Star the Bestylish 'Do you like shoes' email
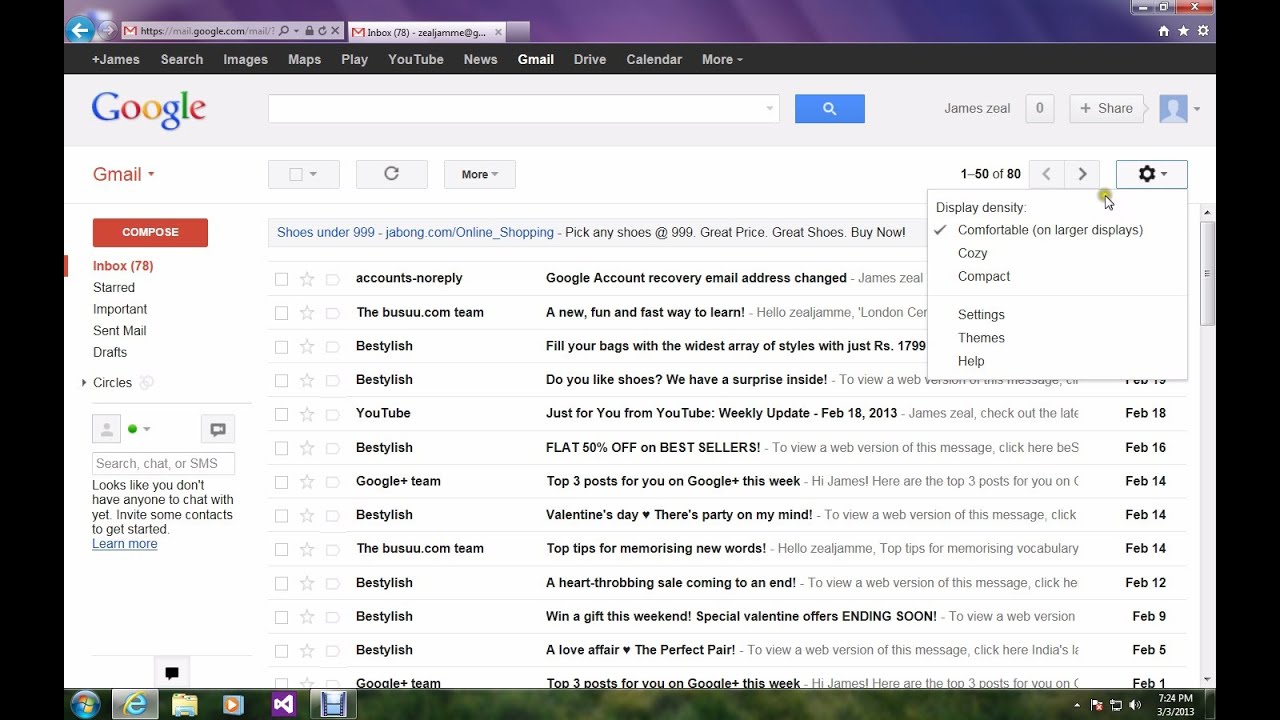The image size is (1280, 720). (x=307, y=380)
